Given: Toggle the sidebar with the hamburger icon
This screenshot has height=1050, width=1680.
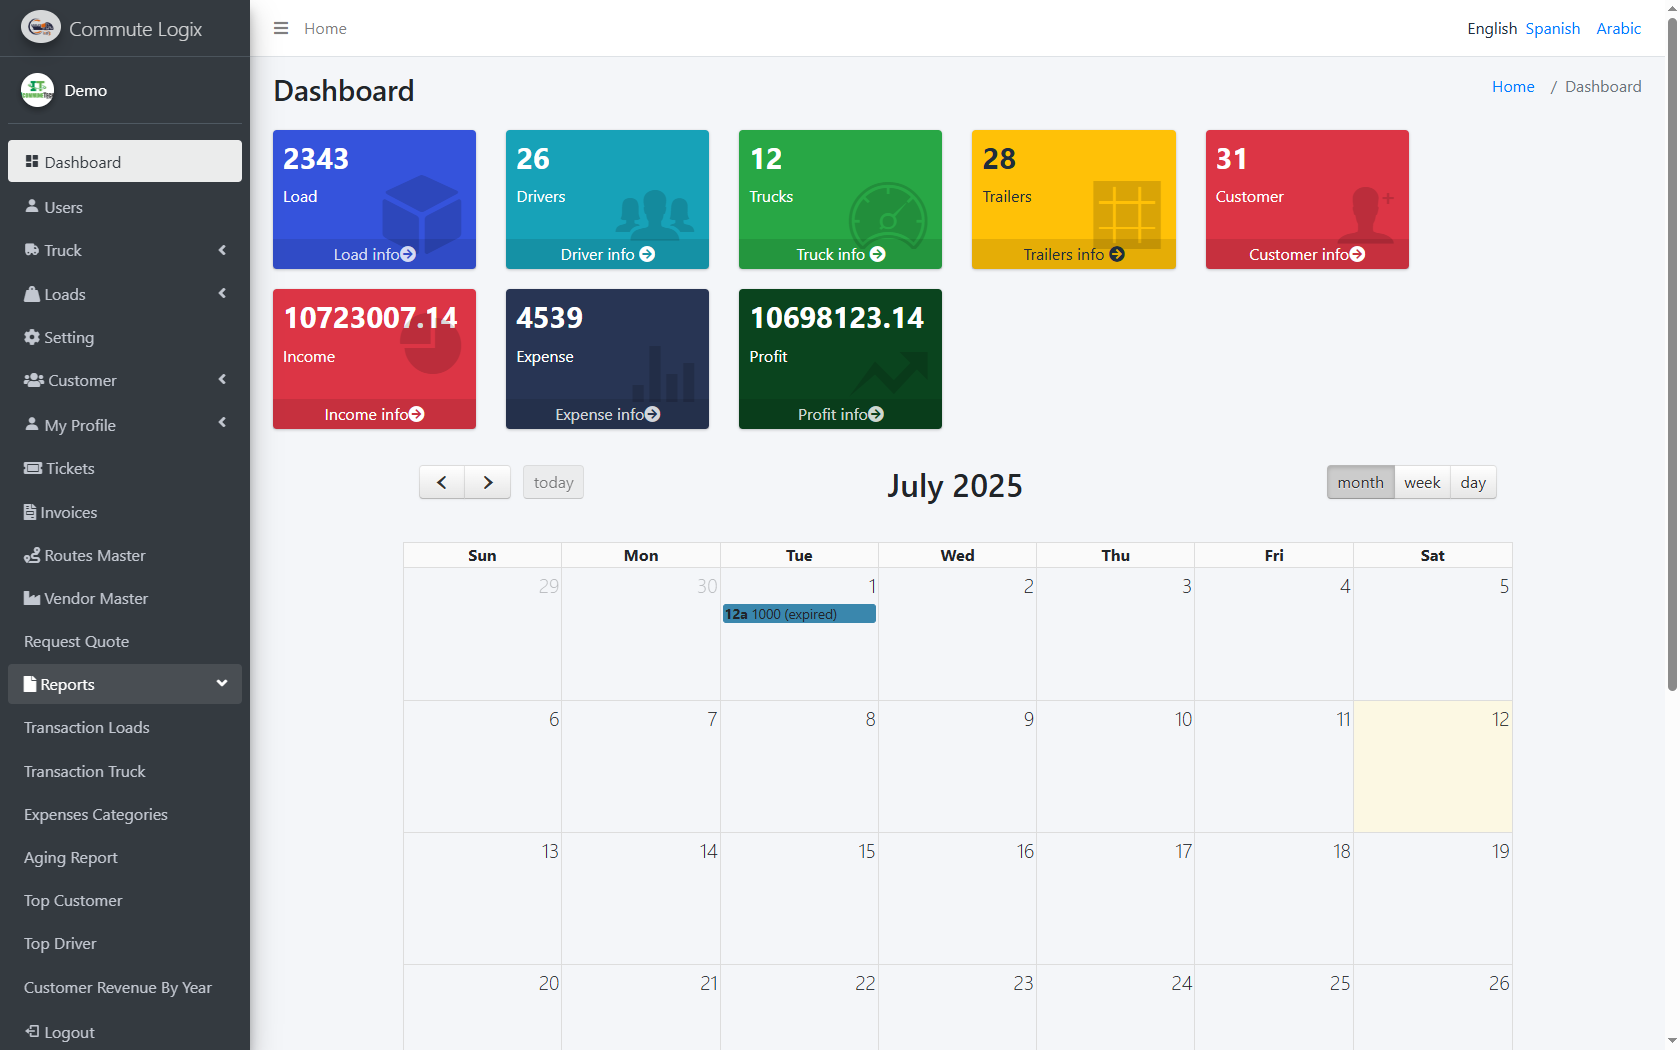Looking at the screenshot, I should pyautogui.click(x=281, y=28).
